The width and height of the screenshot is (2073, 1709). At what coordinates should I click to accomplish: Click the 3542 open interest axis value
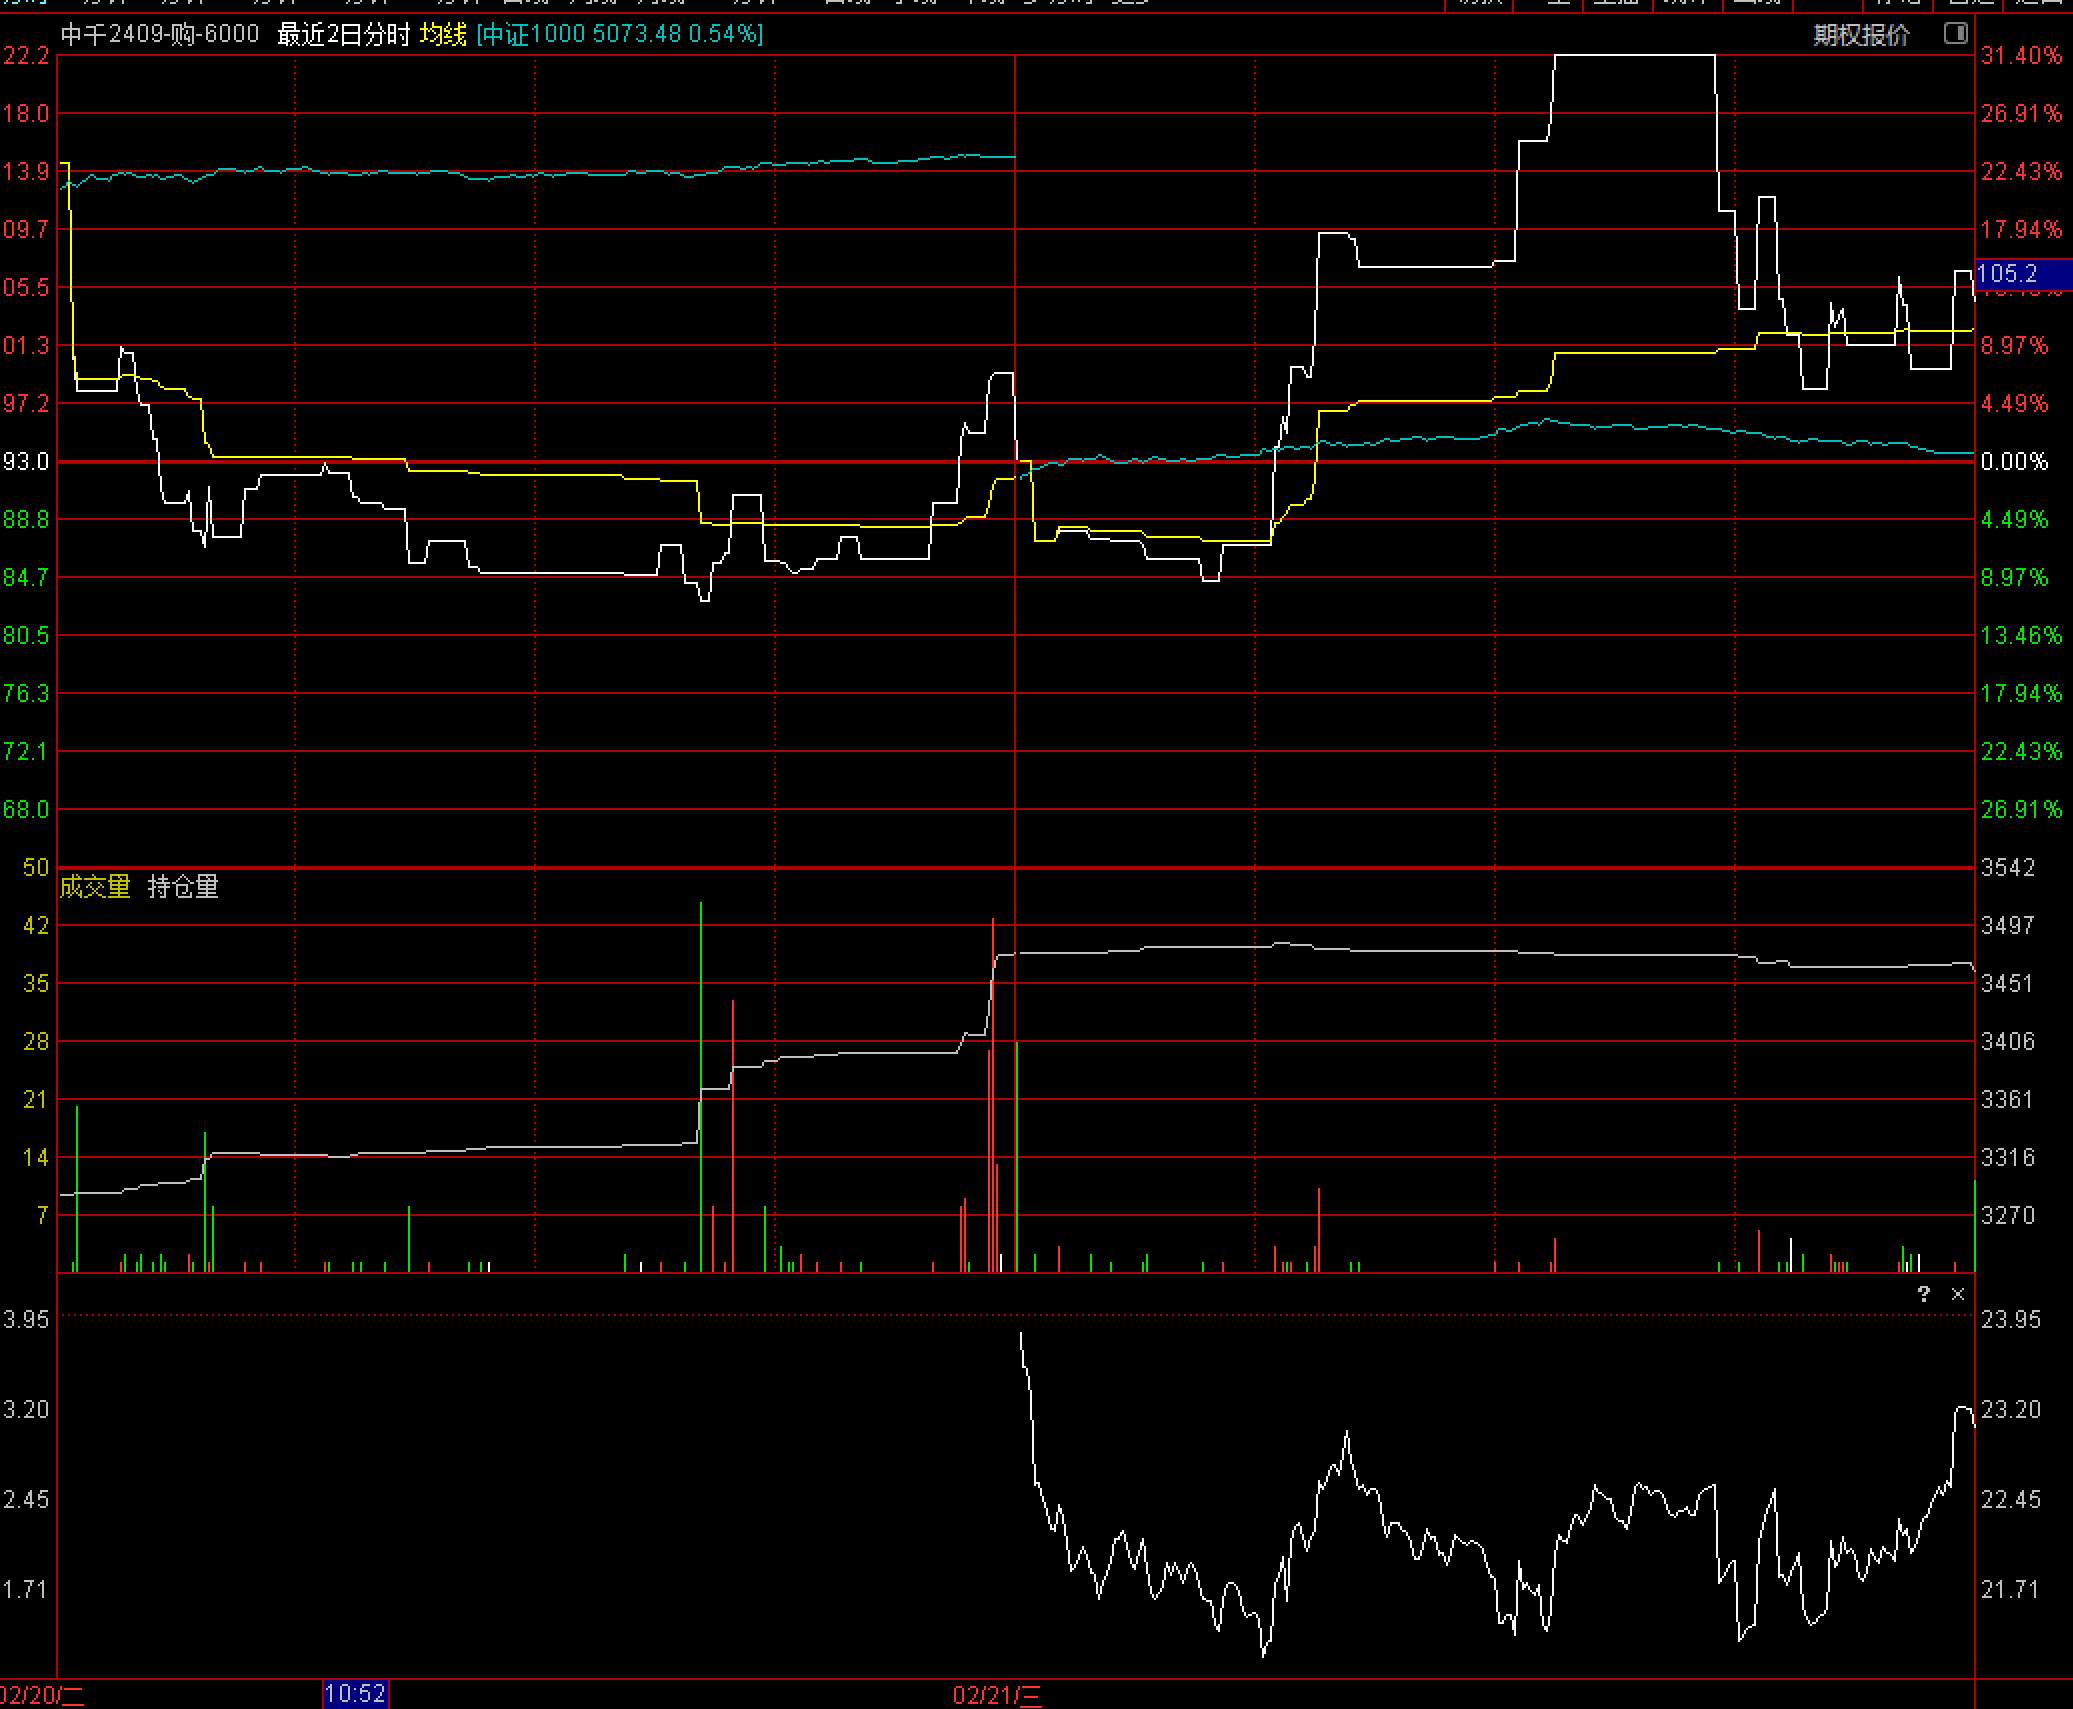[x=2008, y=868]
